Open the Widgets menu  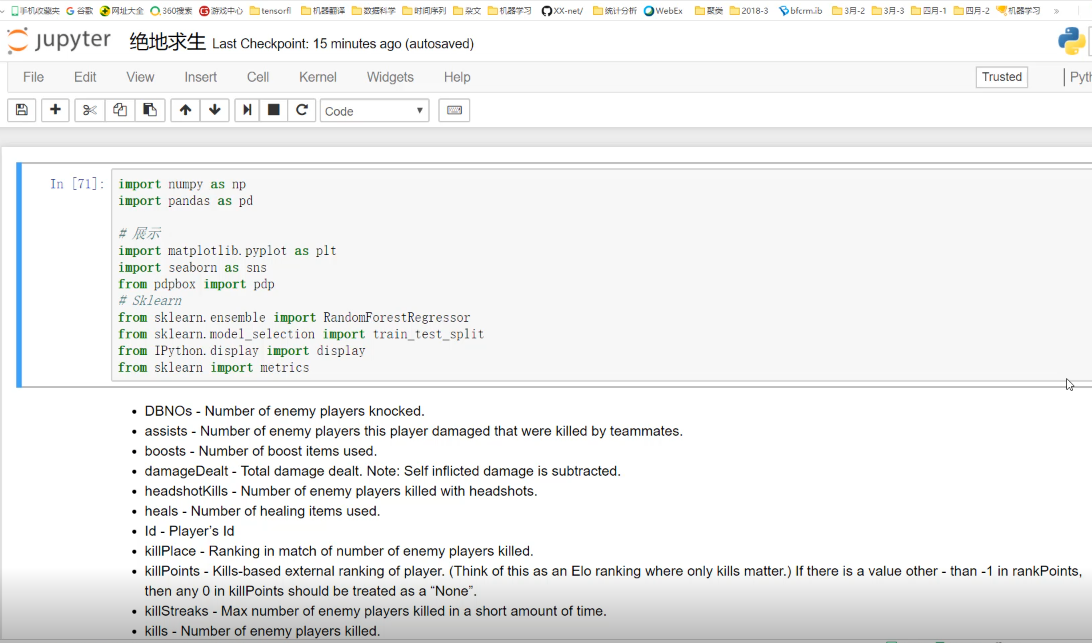click(390, 77)
